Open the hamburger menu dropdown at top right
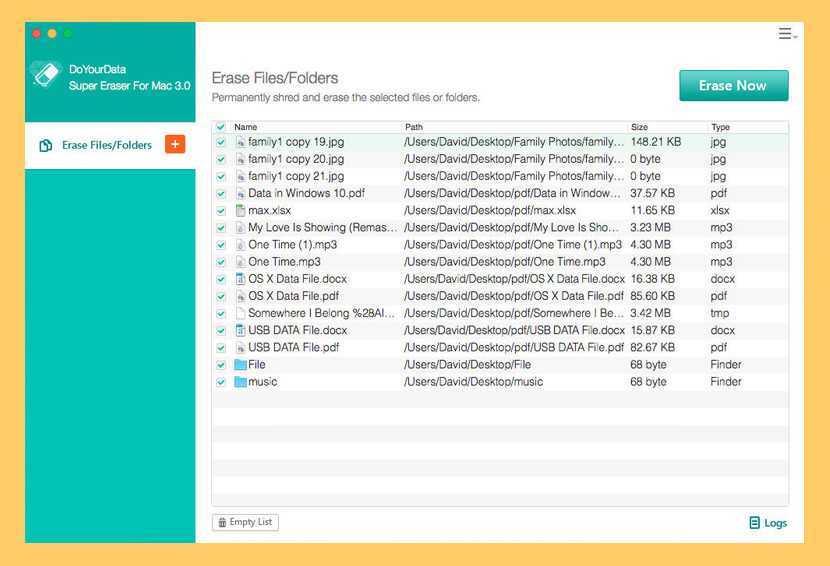830x566 pixels. tap(787, 34)
